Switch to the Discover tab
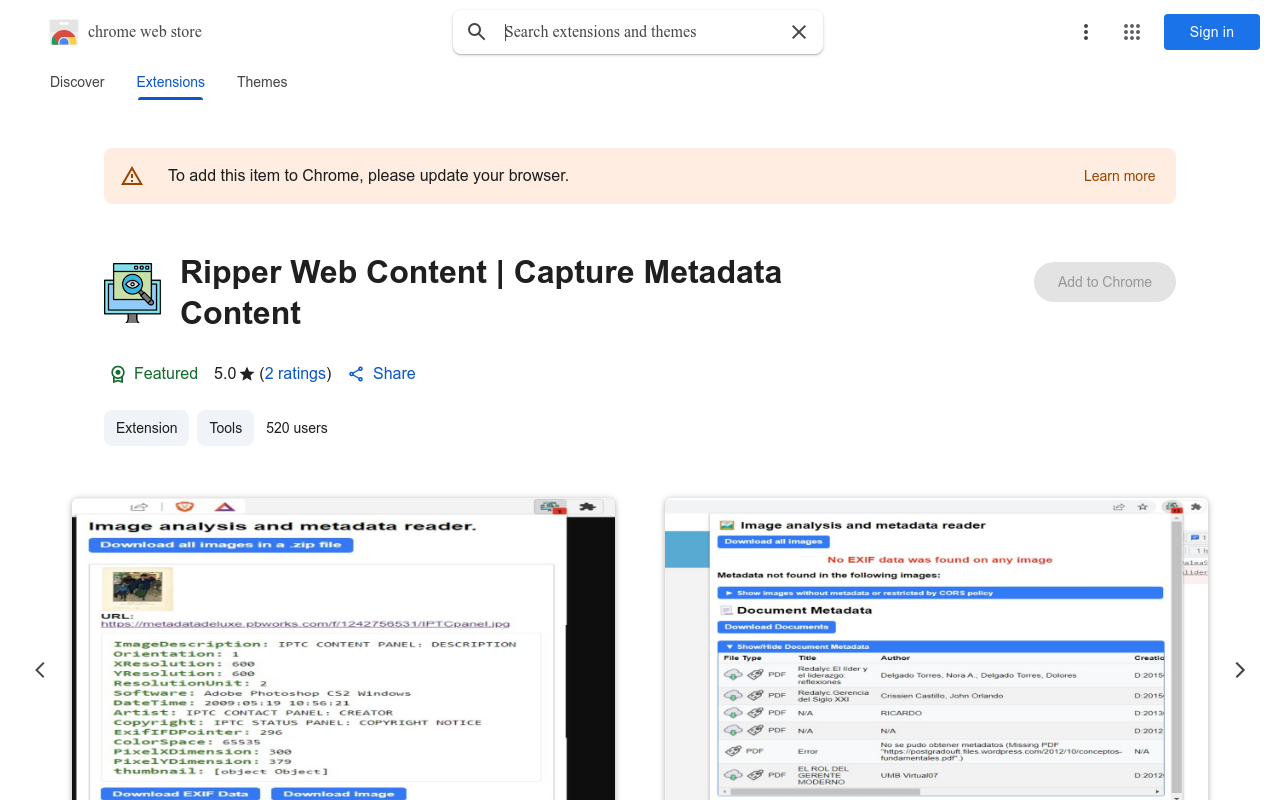The image size is (1280, 800). pyautogui.click(x=77, y=82)
